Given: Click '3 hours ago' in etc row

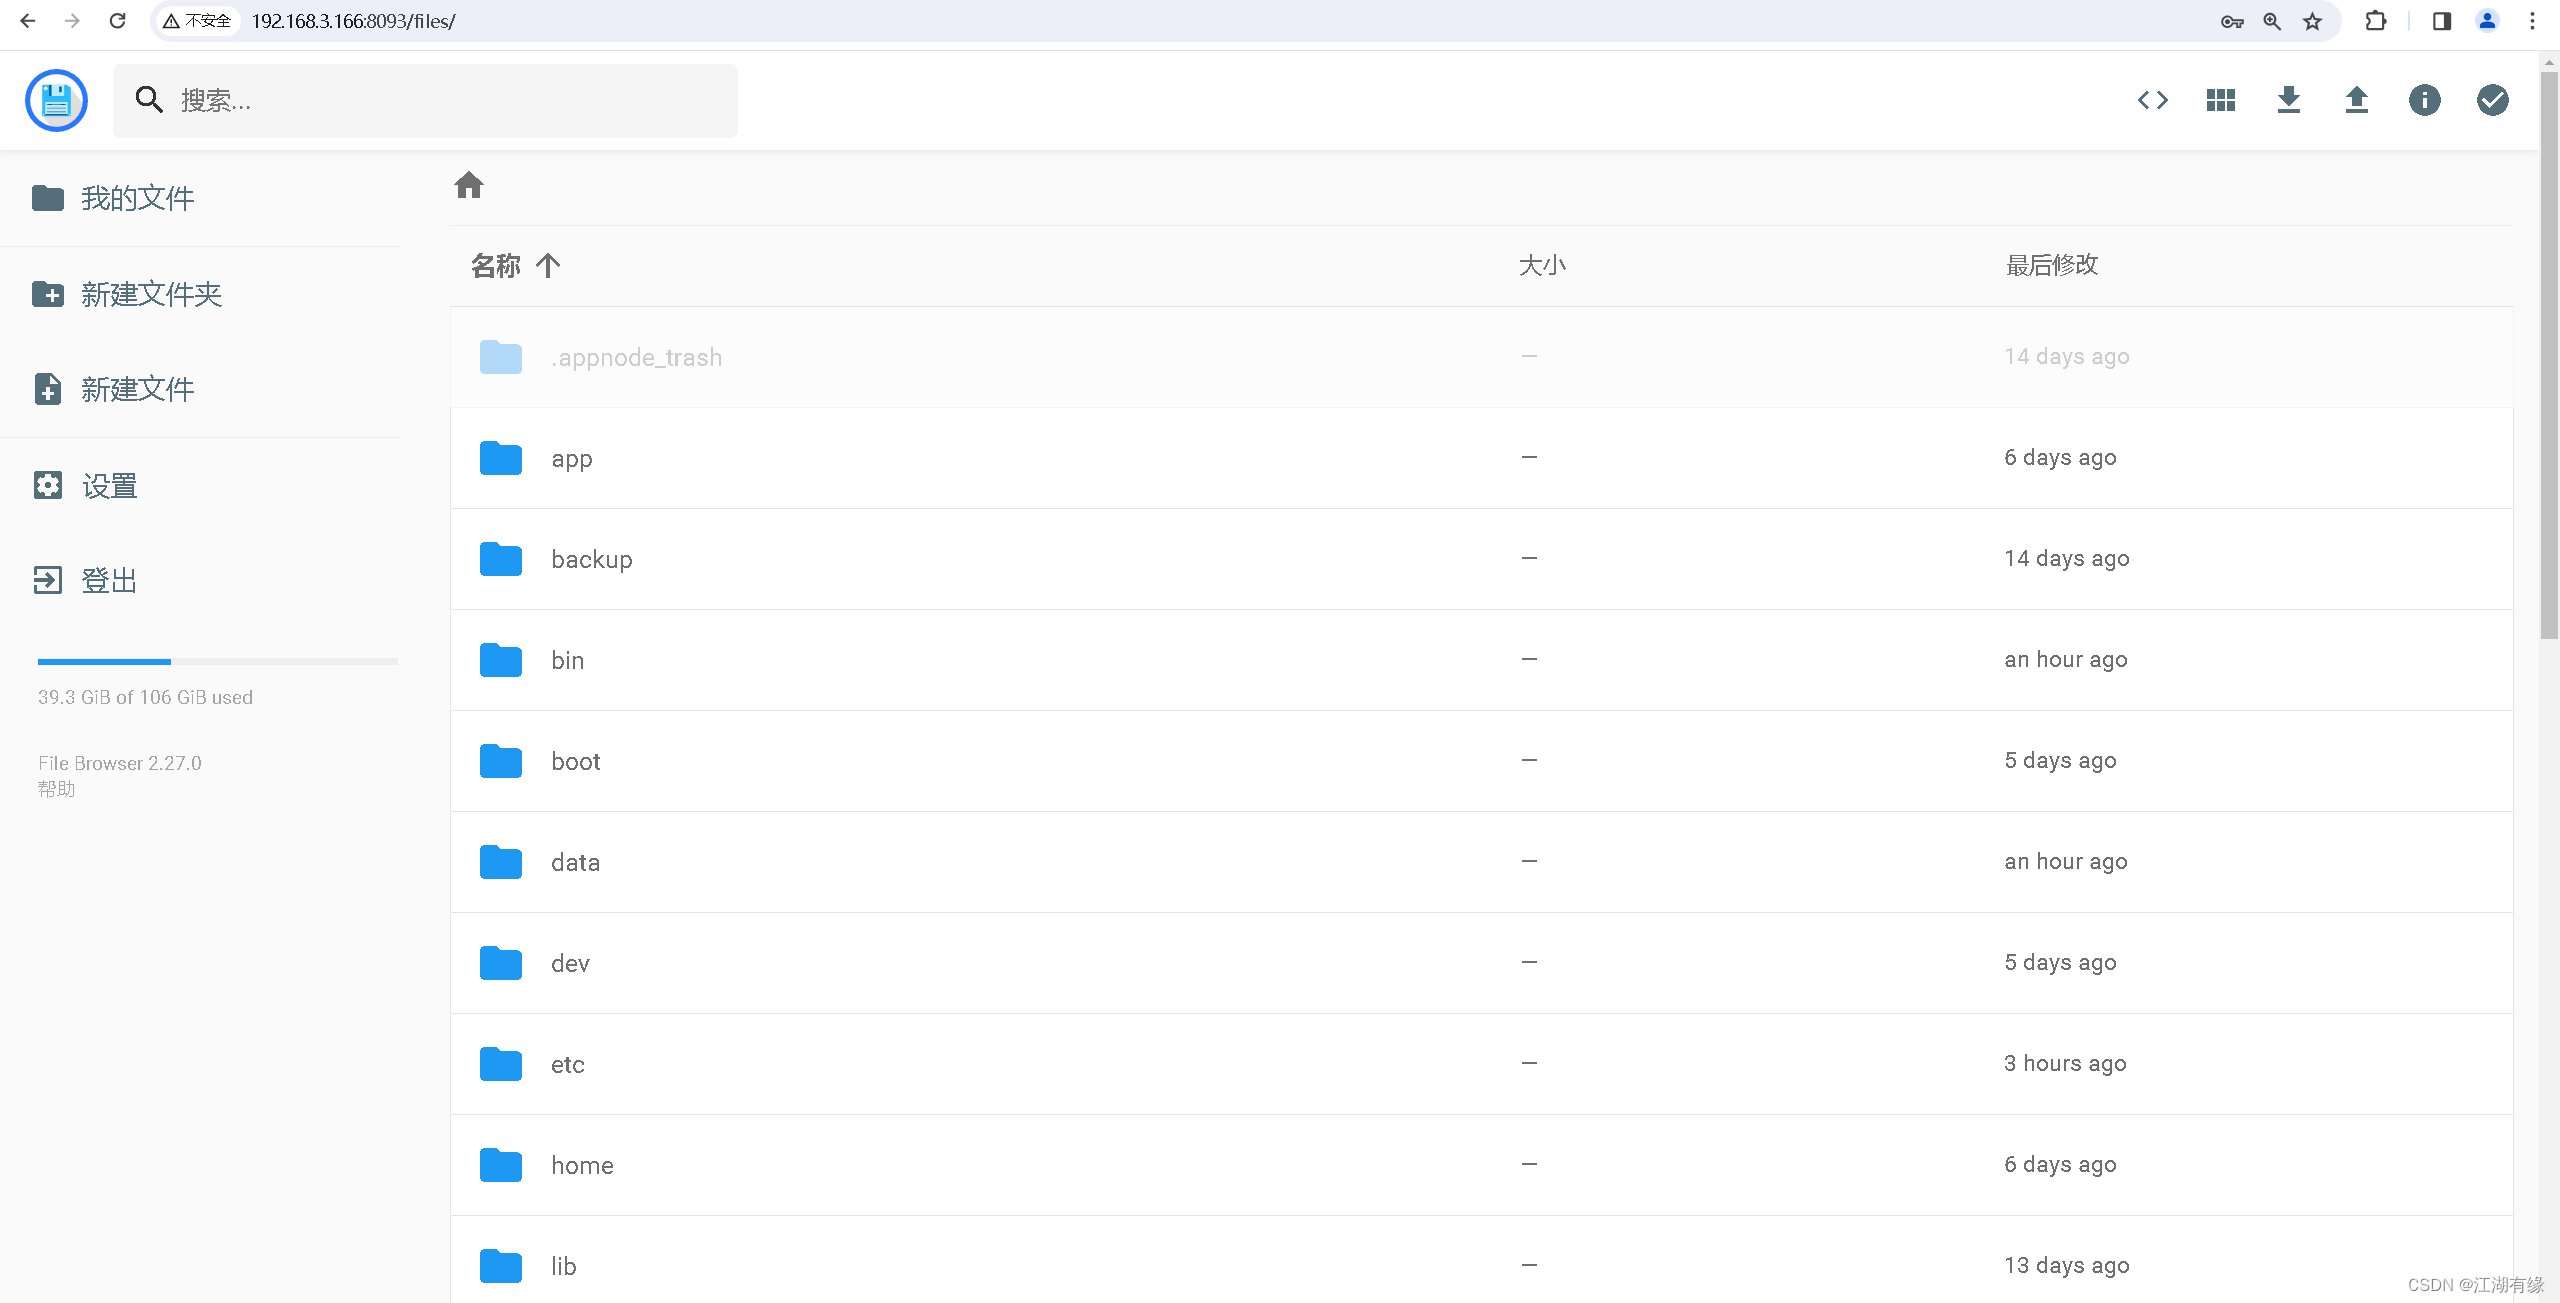Looking at the screenshot, I should pyautogui.click(x=2065, y=1063).
